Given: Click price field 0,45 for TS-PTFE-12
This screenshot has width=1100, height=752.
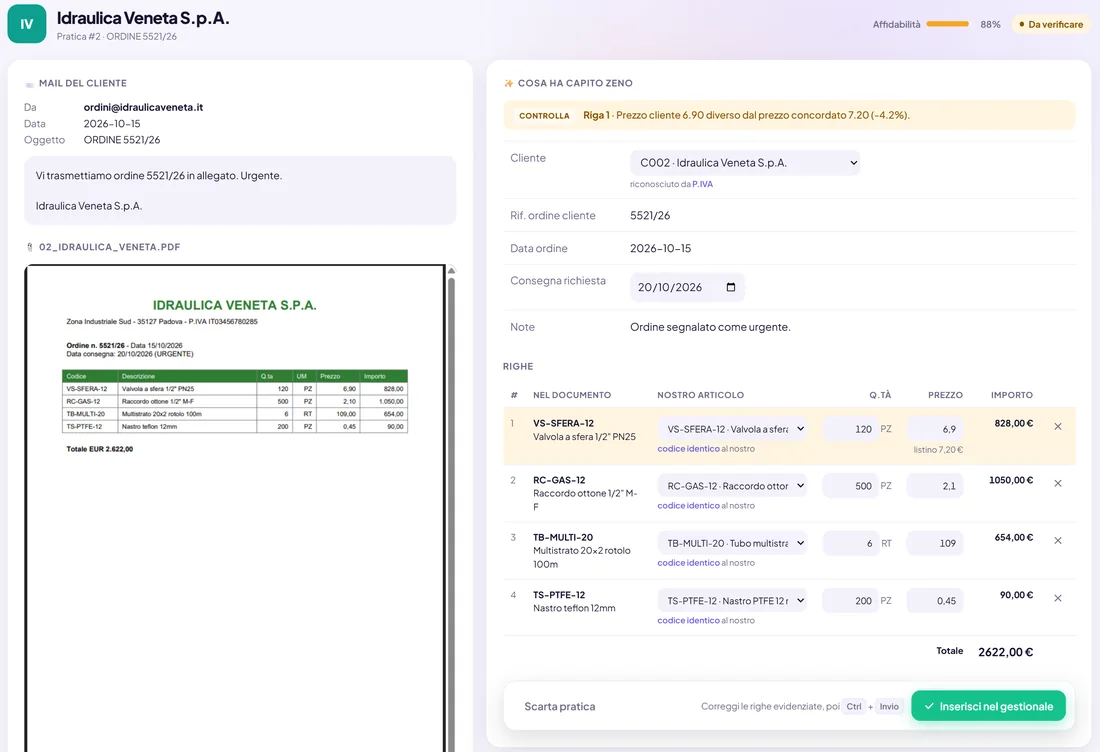Looking at the screenshot, I should pyautogui.click(x=934, y=601).
